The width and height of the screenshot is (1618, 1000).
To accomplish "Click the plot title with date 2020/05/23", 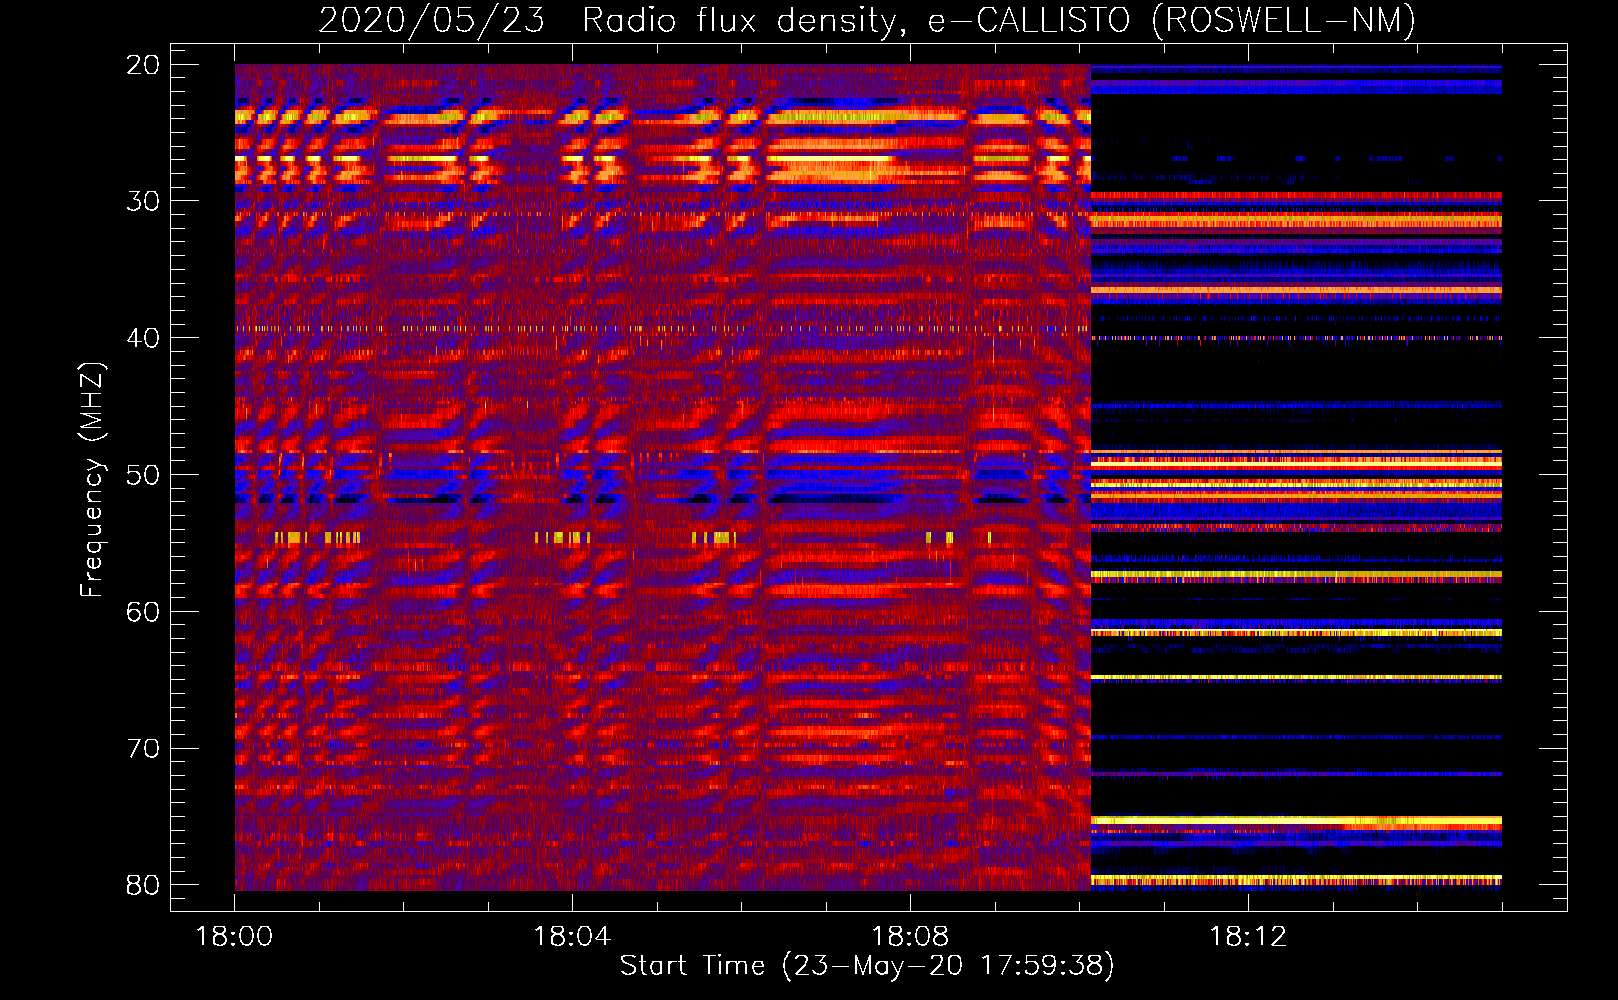I will 867,20.
